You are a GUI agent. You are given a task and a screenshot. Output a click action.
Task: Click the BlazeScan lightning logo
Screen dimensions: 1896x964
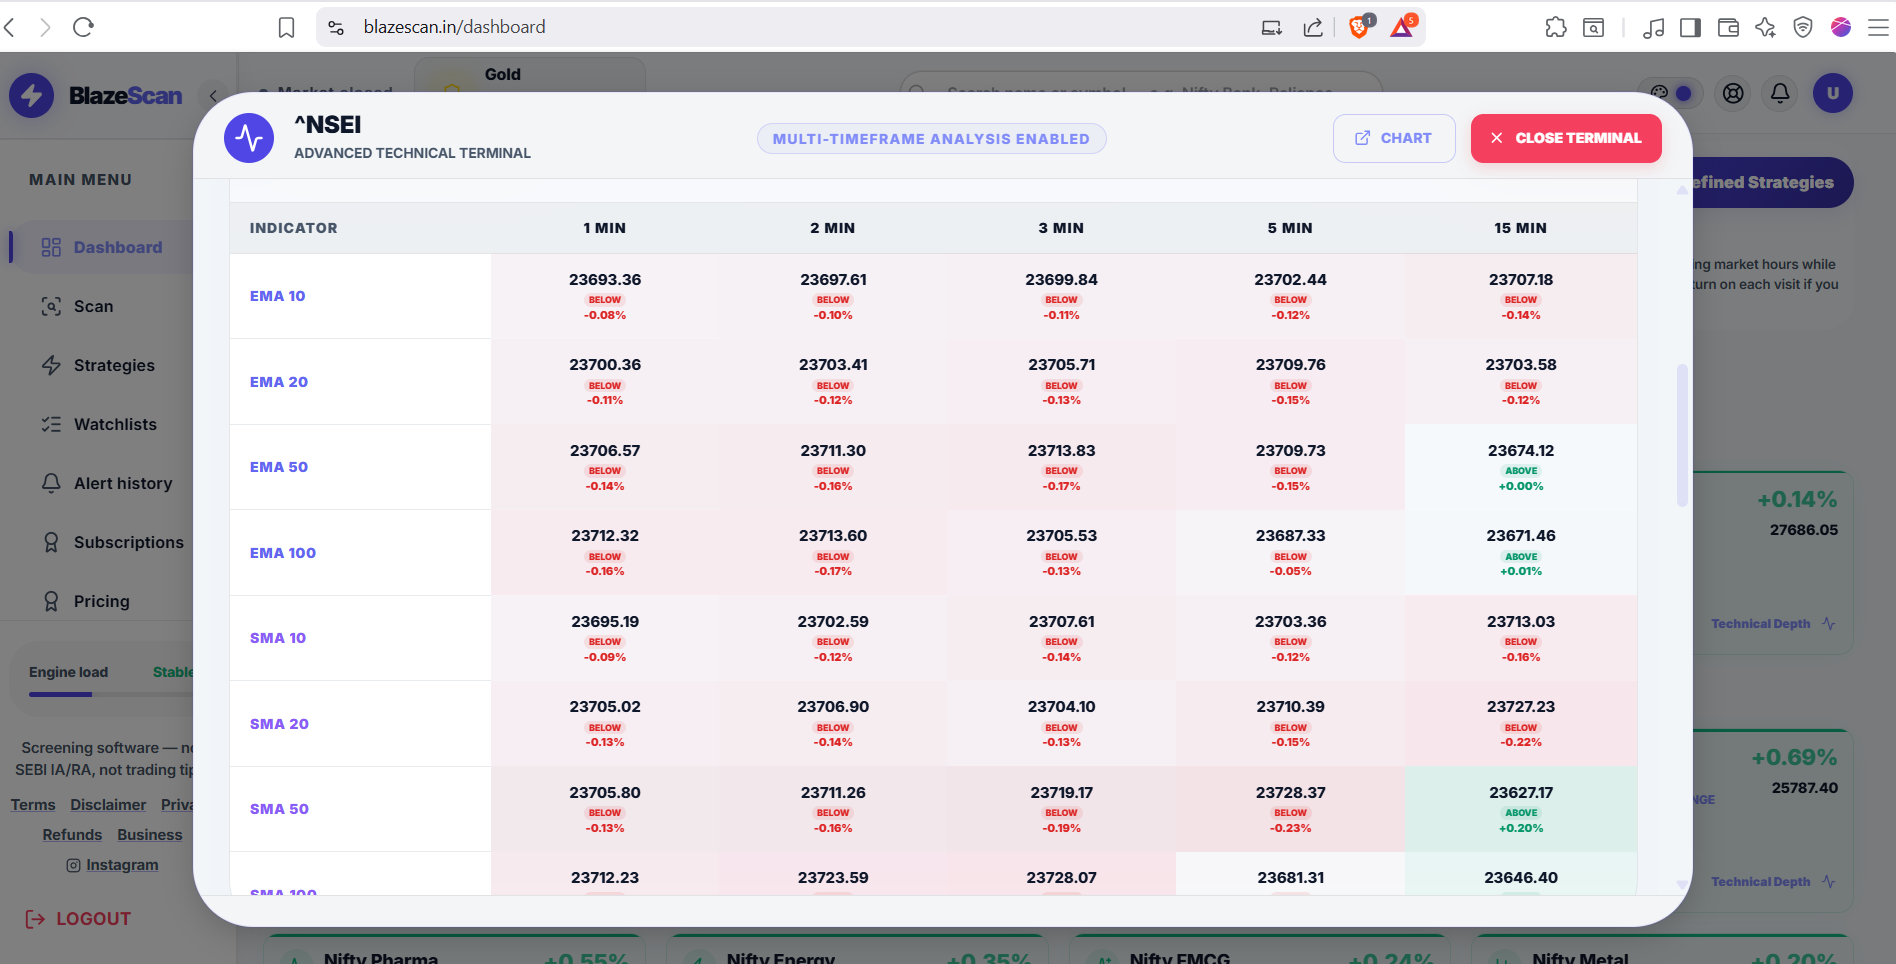[x=32, y=96]
